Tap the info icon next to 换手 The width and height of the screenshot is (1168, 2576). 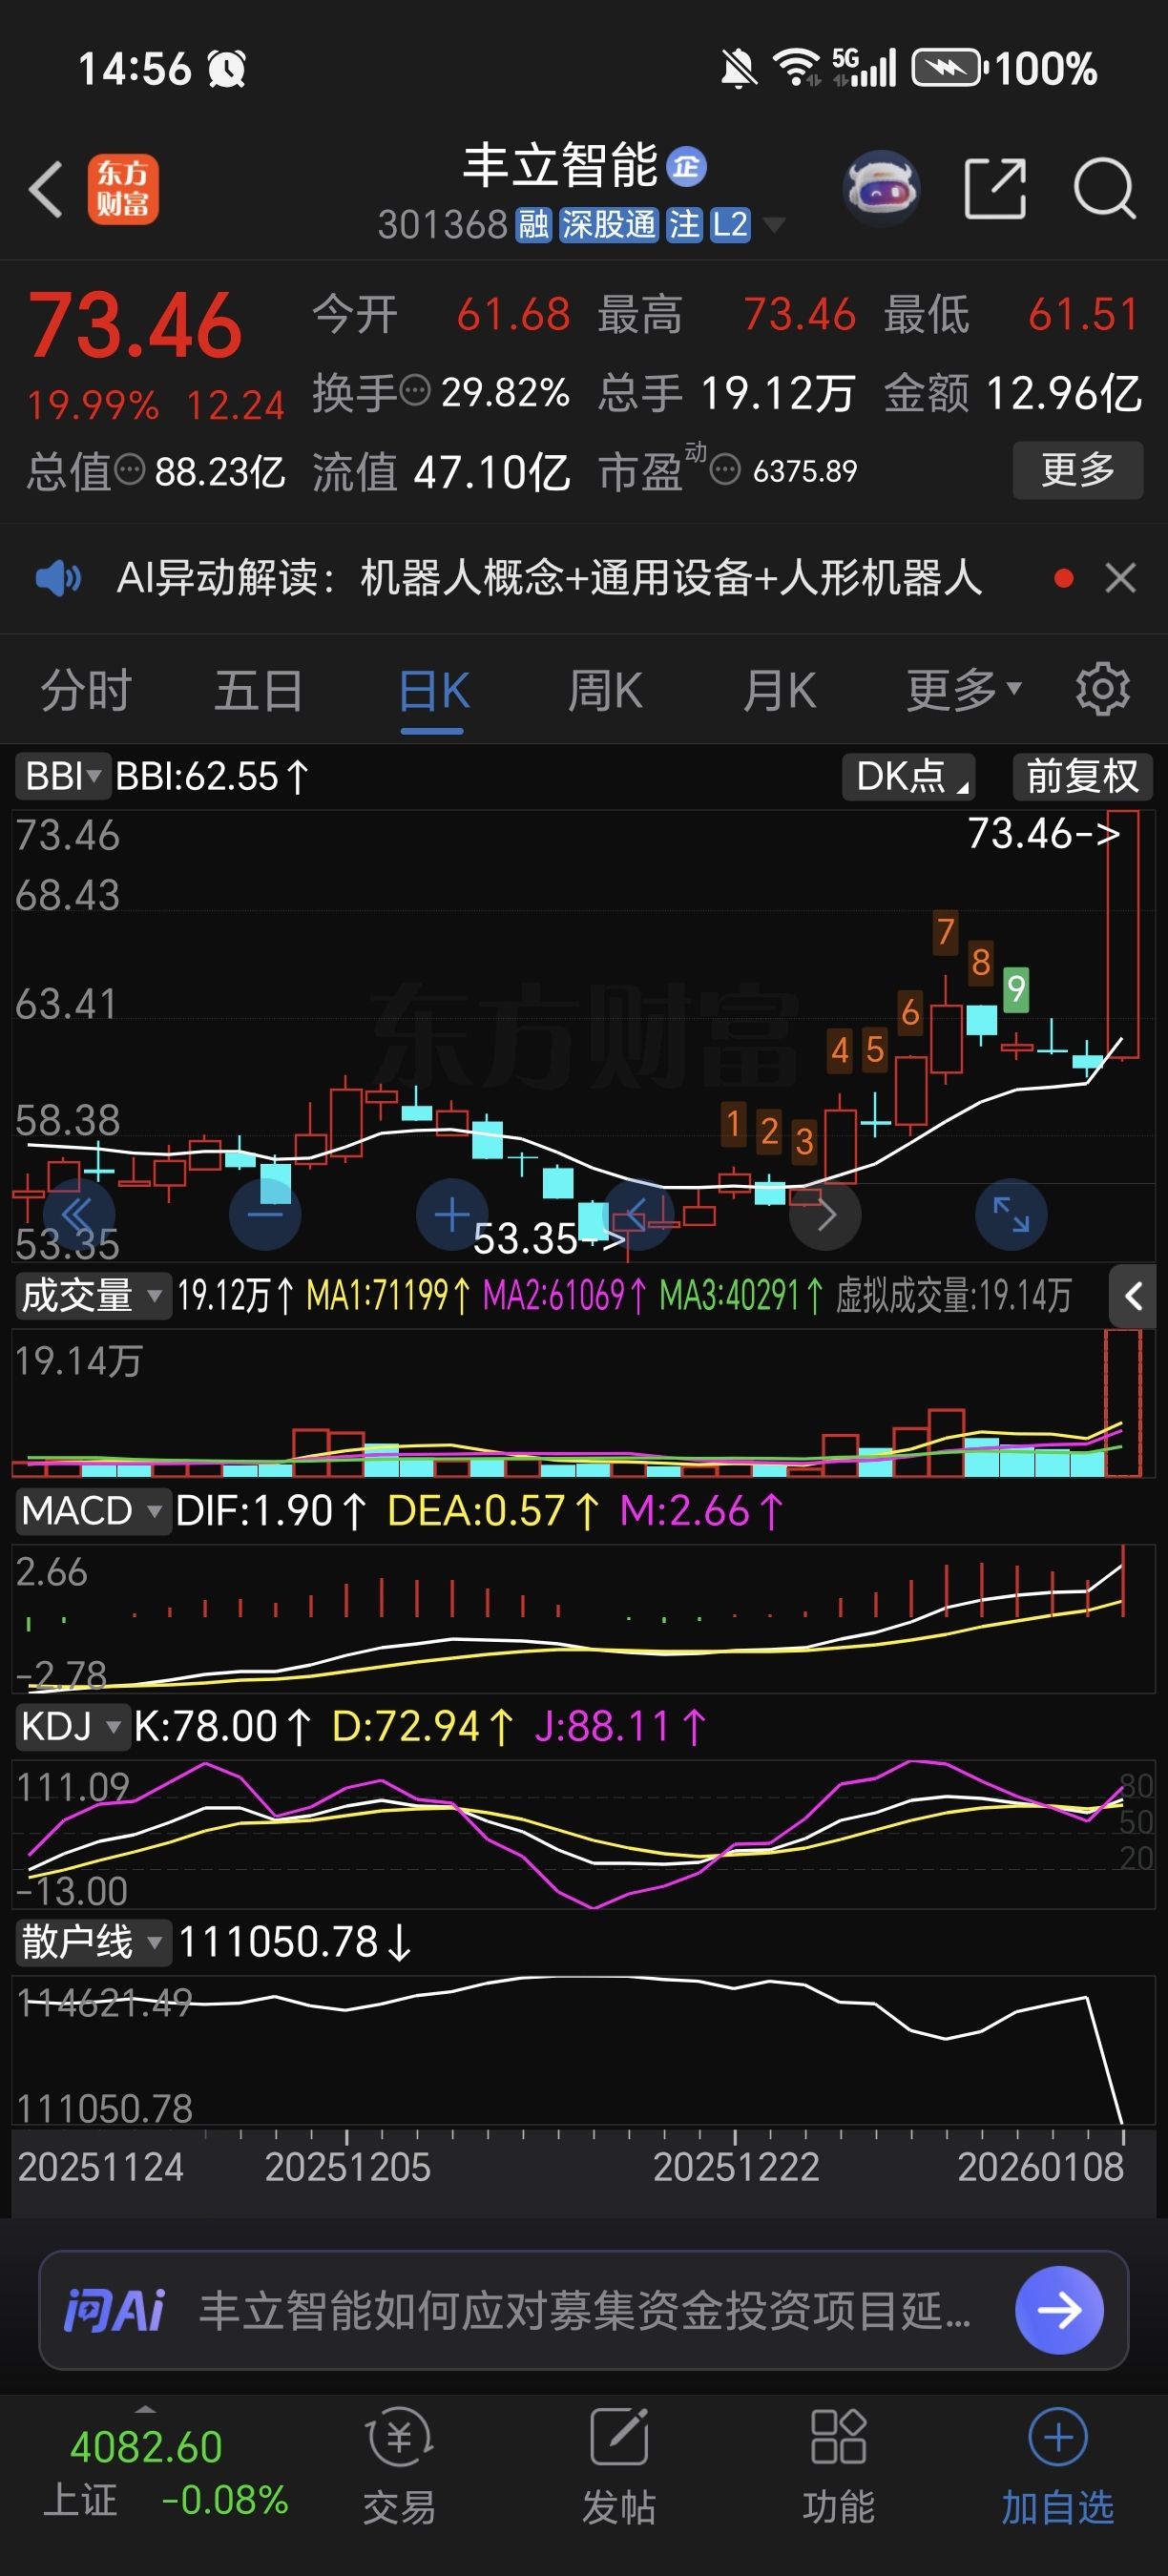[x=415, y=390]
